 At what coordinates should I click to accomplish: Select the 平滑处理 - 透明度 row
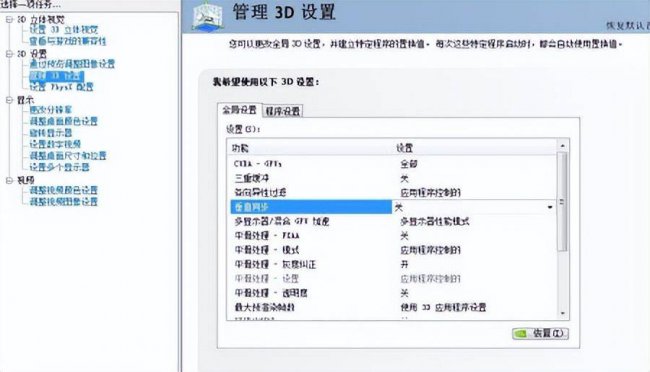coord(392,293)
